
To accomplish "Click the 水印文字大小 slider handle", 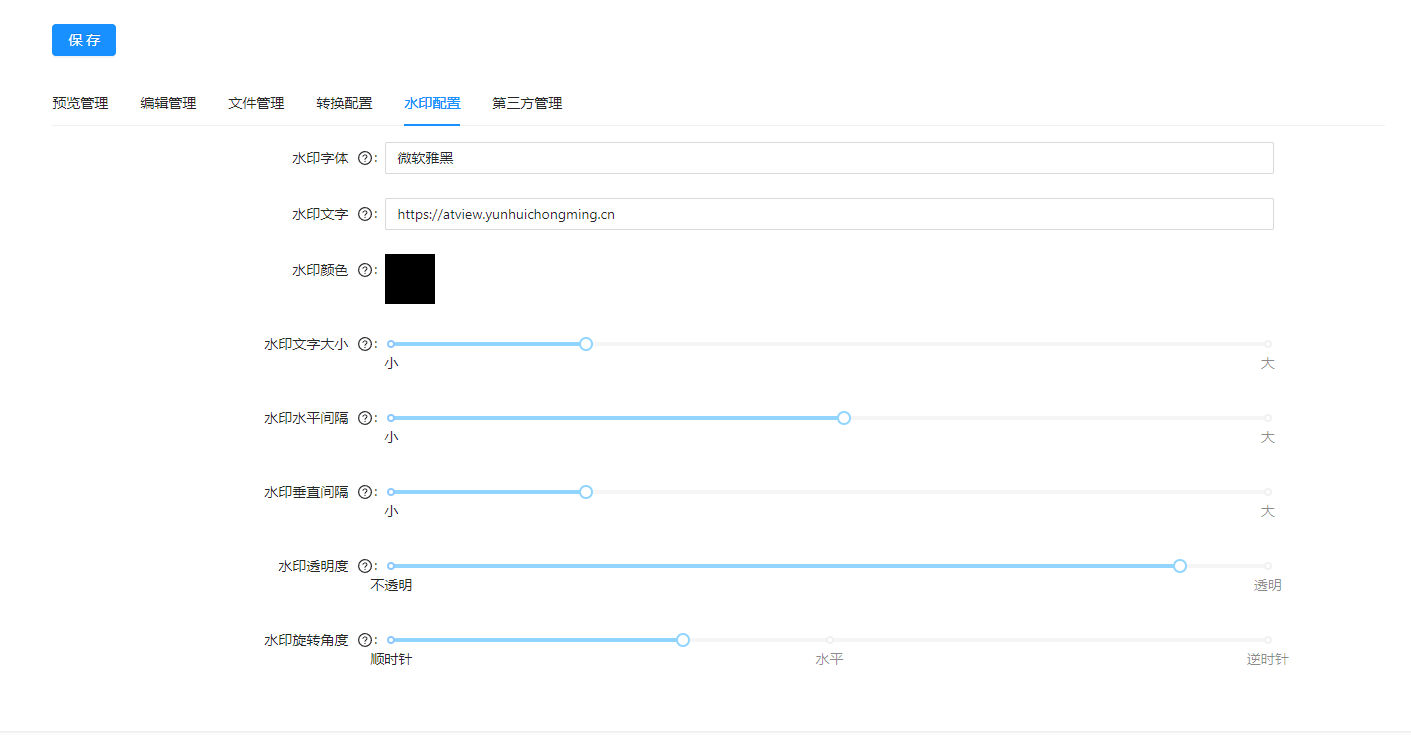I will pyautogui.click(x=586, y=344).
